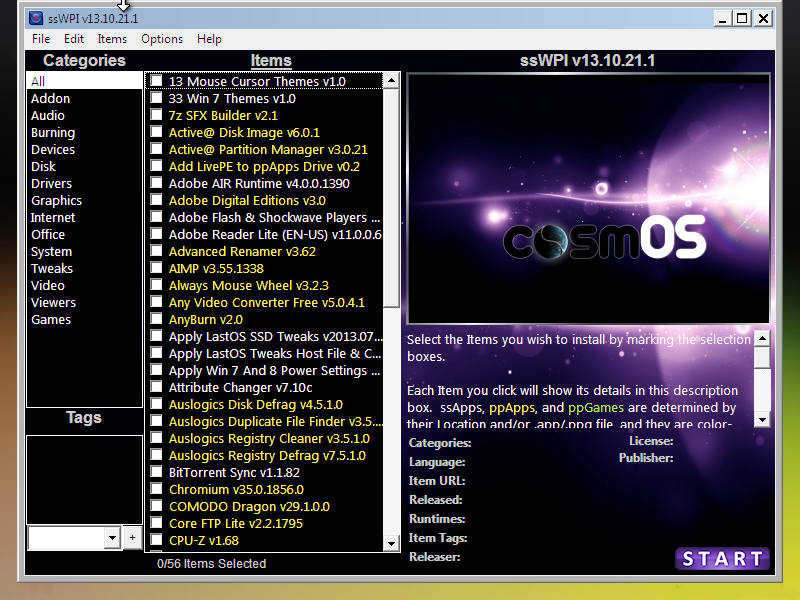Click the description box scroll down arrow
This screenshot has width=800, height=600.
(x=762, y=419)
